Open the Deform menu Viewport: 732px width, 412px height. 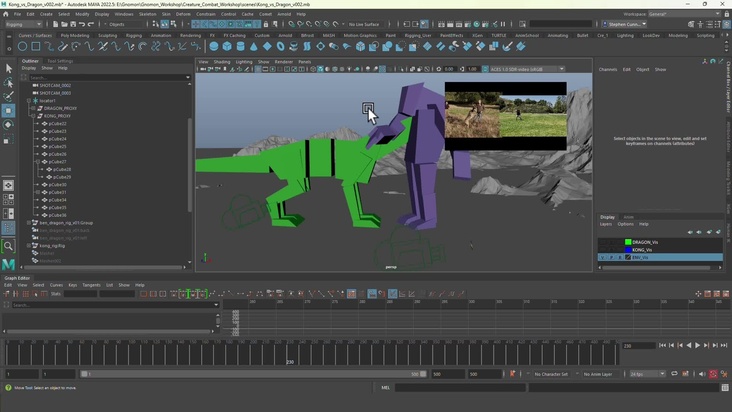coord(183,14)
